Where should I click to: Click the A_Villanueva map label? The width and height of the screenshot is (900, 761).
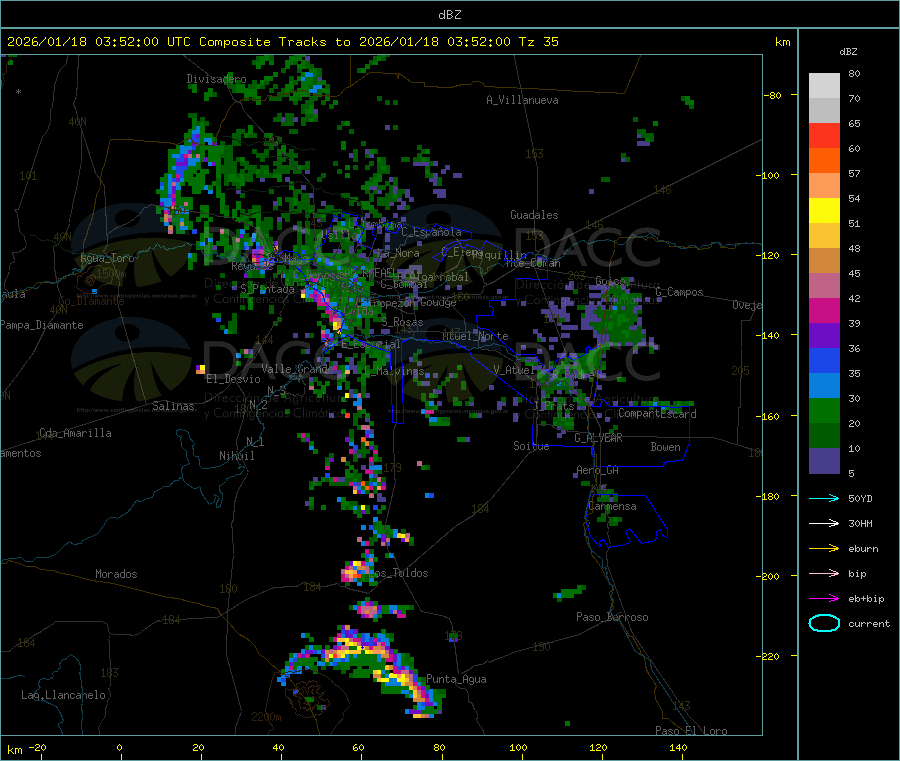(x=522, y=100)
